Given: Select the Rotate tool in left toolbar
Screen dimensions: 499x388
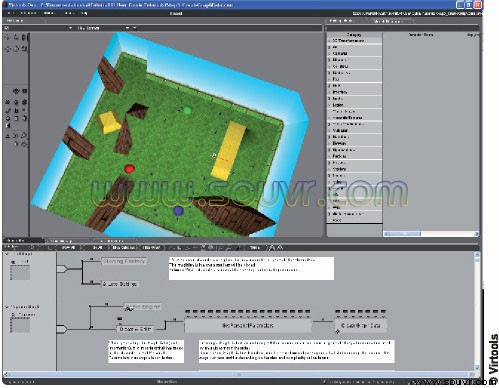Looking at the screenshot, I should click(x=16, y=49).
